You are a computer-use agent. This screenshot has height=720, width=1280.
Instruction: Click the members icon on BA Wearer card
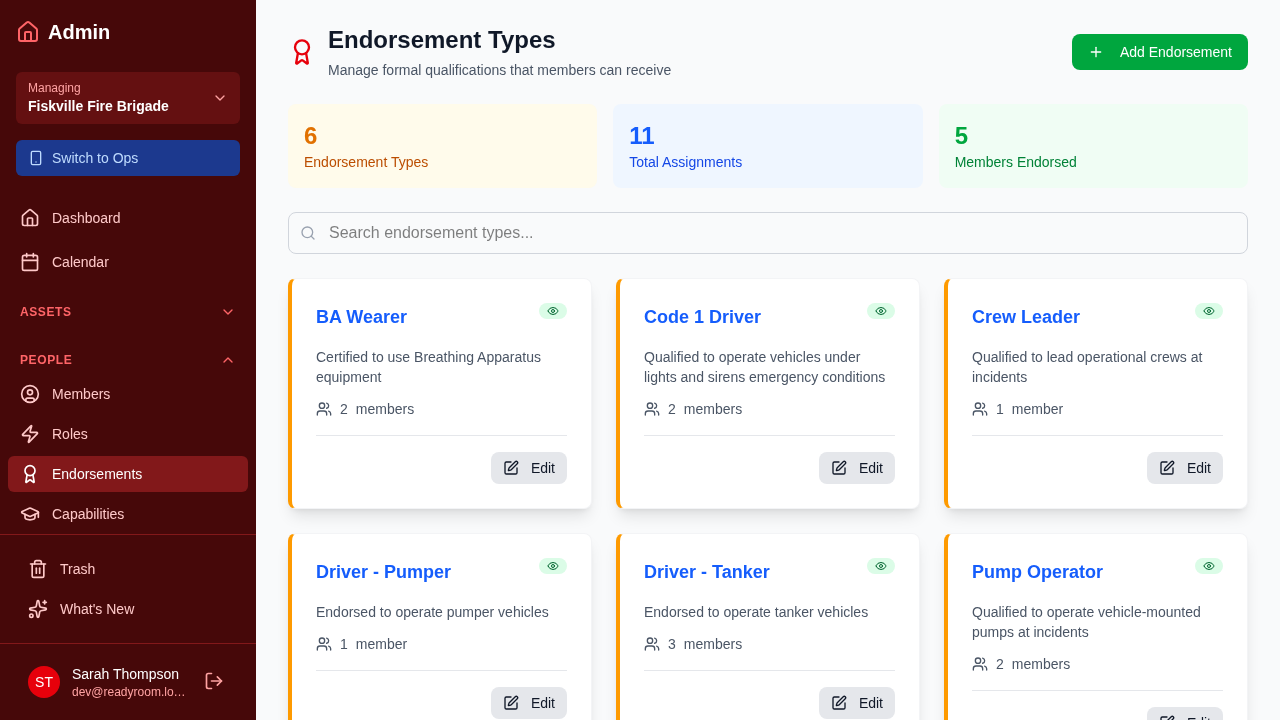pyautogui.click(x=324, y=409)
